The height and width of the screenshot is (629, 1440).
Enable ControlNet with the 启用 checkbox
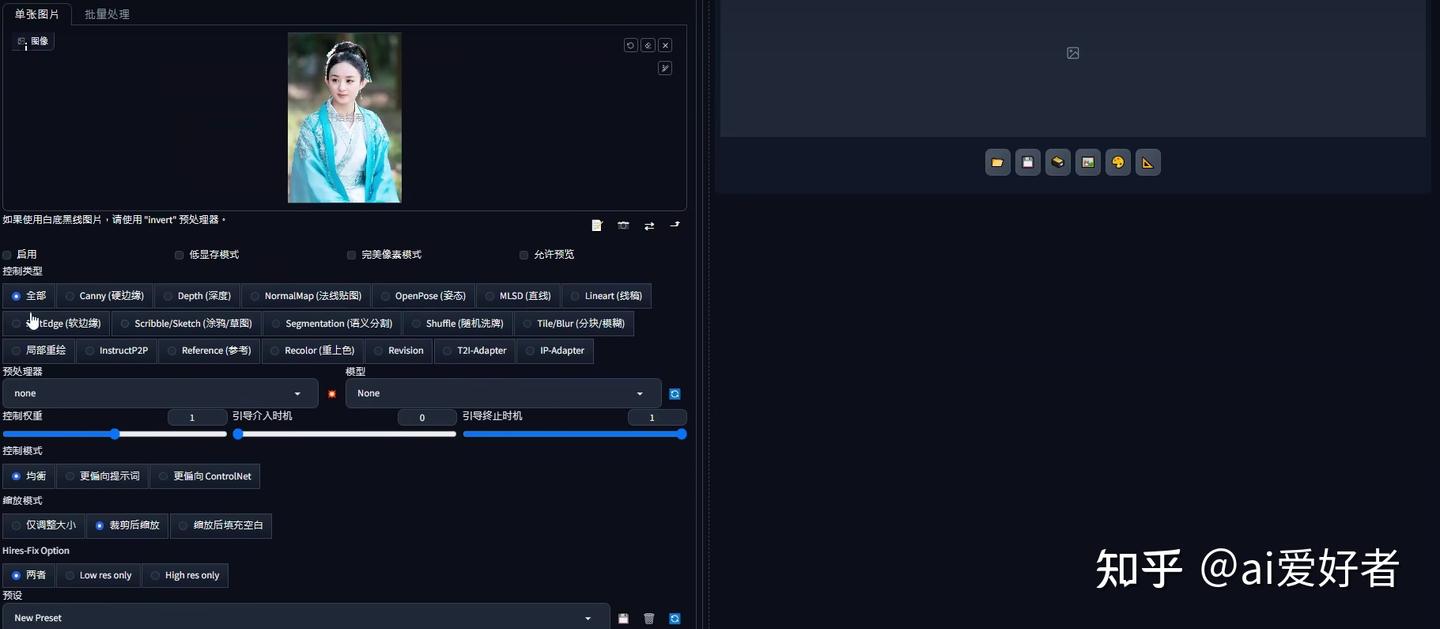point(8,255)
